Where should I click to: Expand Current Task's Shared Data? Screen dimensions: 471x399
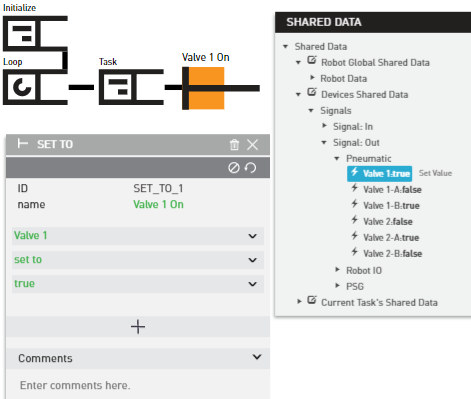[x=299, y=302]
